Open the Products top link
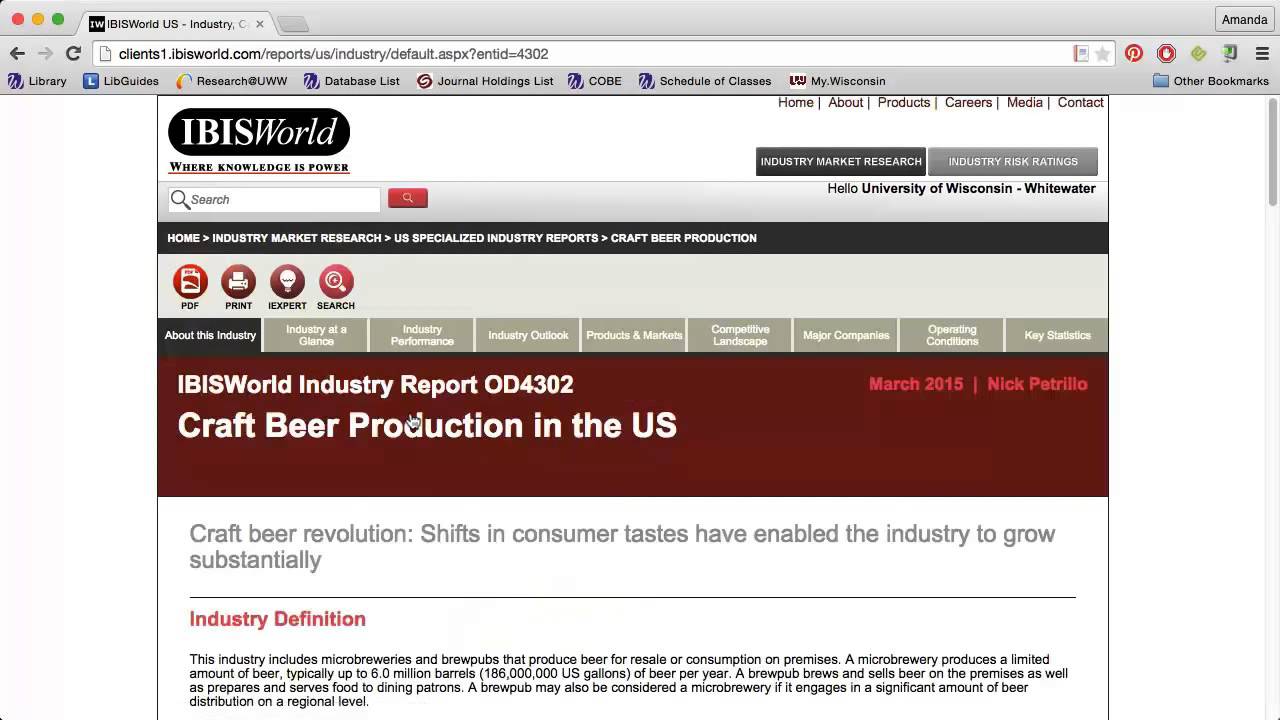Image resolution: width=1280 pixels, height=720 pixels. click(904, 102)
